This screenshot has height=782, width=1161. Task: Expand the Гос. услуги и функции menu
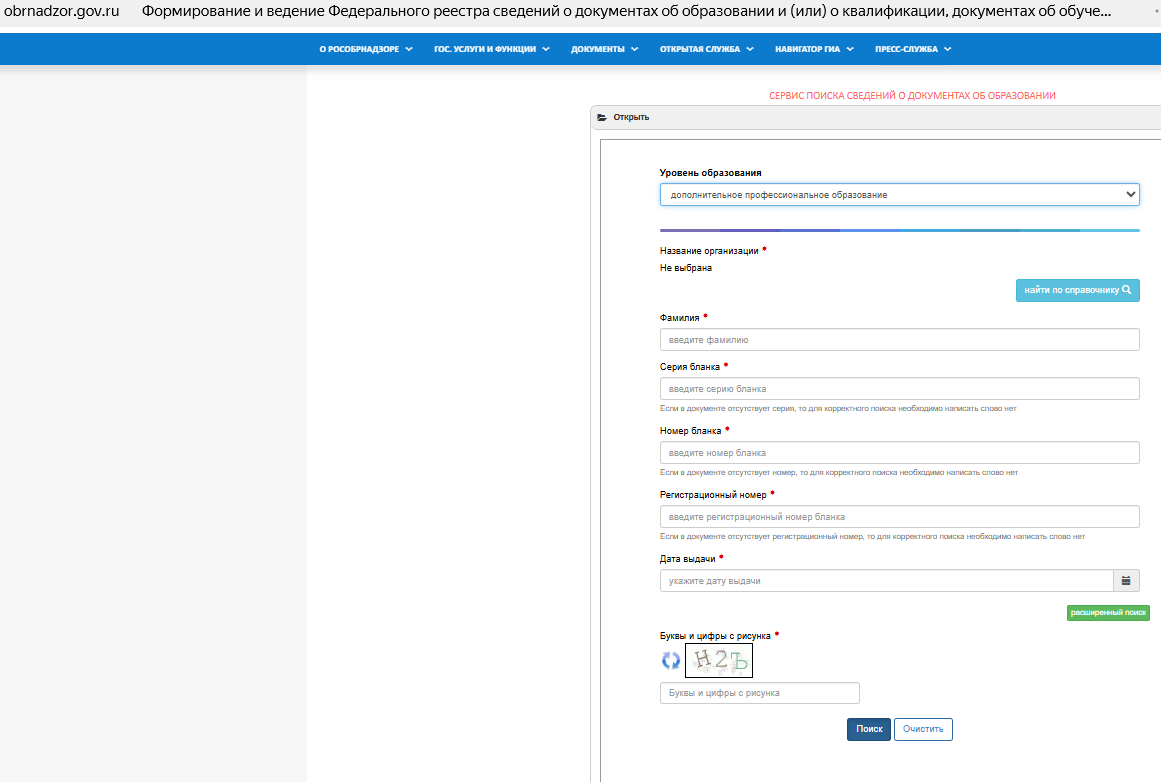point(492,49)
